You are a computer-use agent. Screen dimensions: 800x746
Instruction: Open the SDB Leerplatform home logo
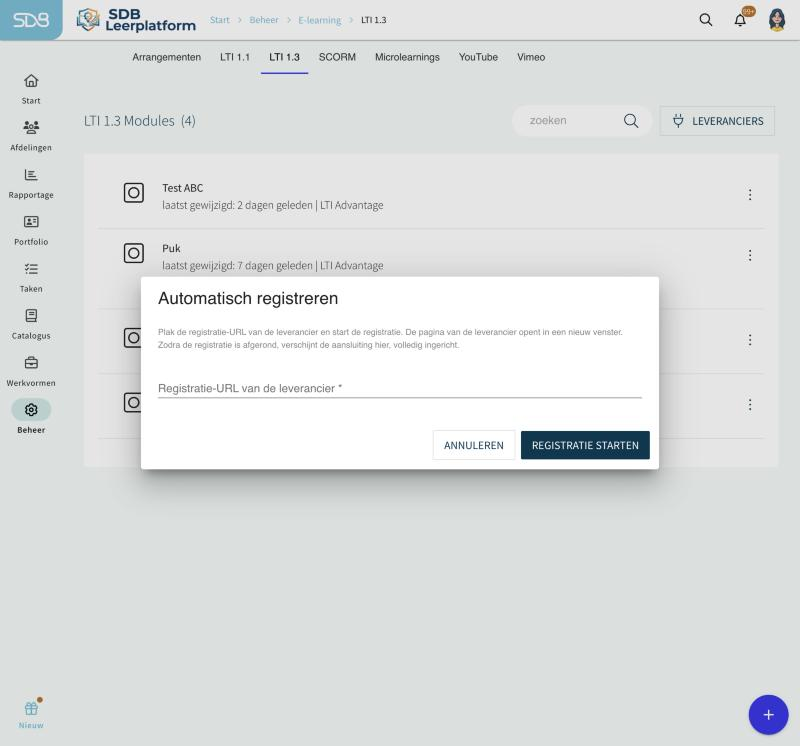[x=136, y=20]
